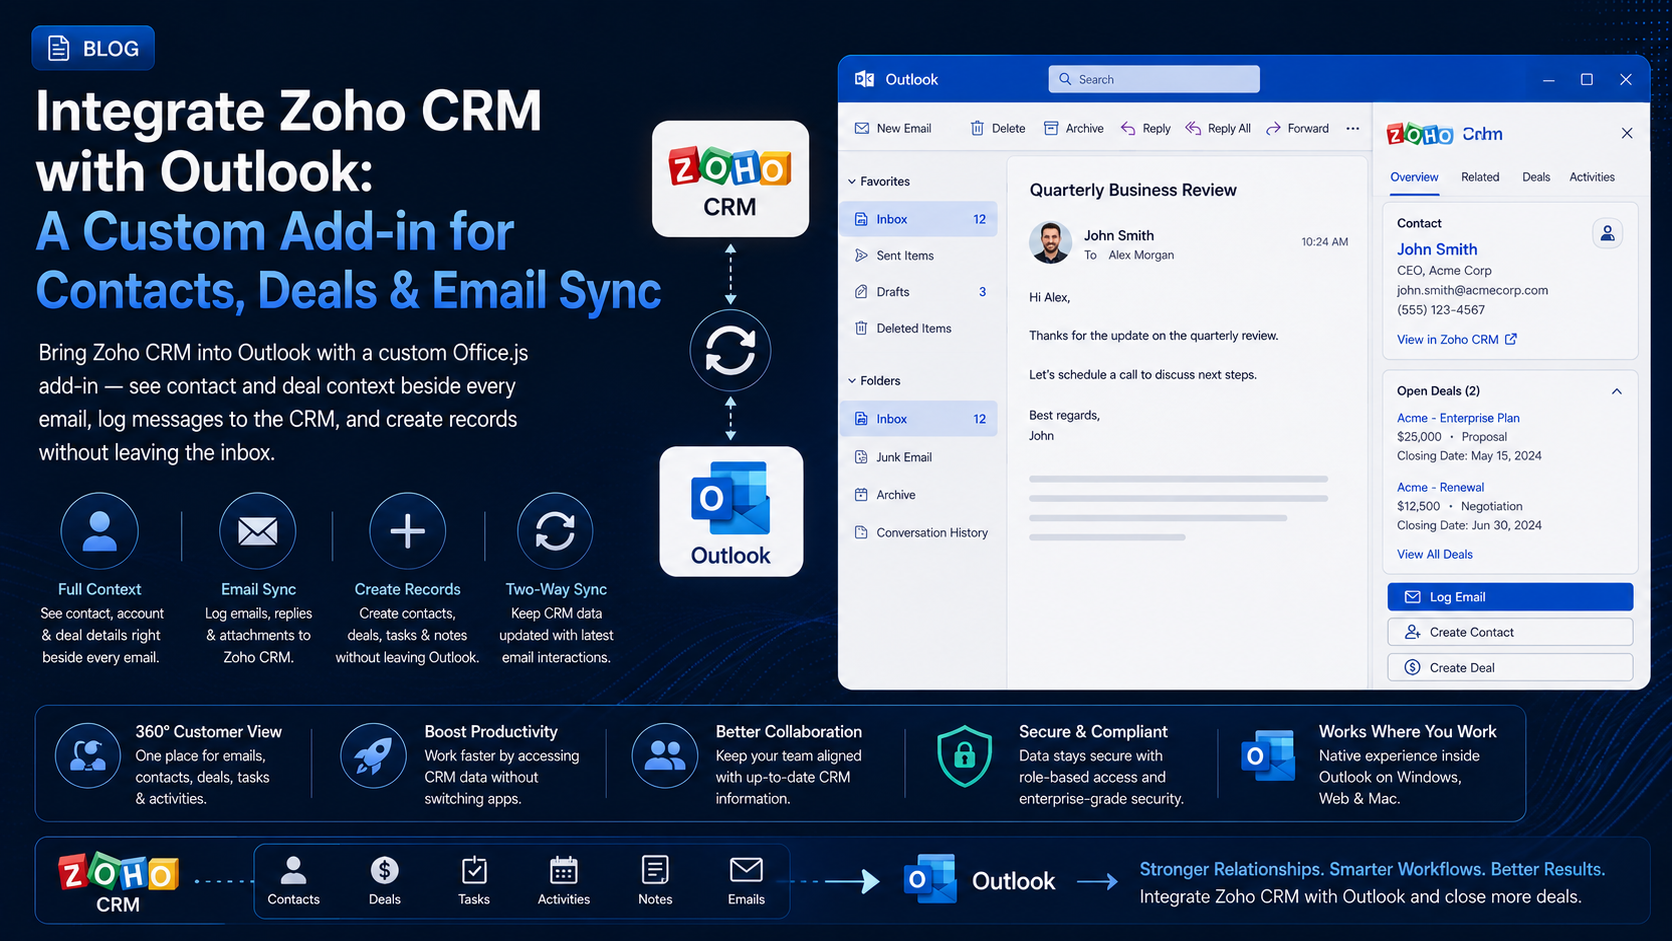
Task: Click the Reply arrow icon
Action: 1128,128
